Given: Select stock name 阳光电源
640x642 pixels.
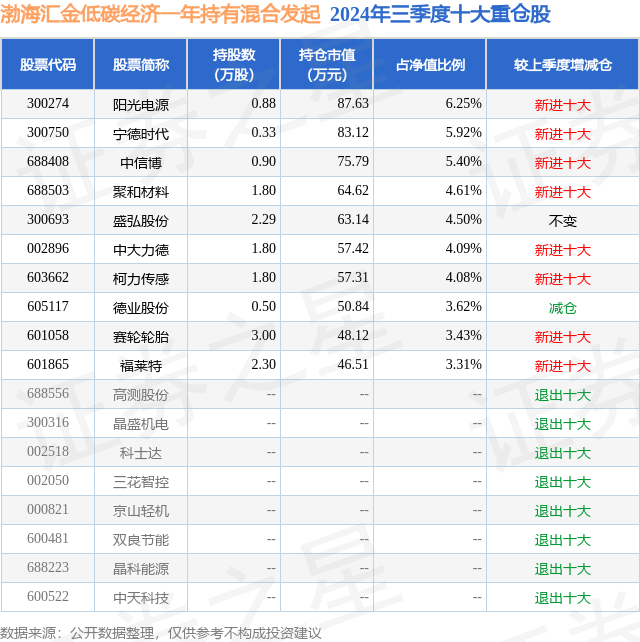Looking at the screenshot, I should 141,105.
